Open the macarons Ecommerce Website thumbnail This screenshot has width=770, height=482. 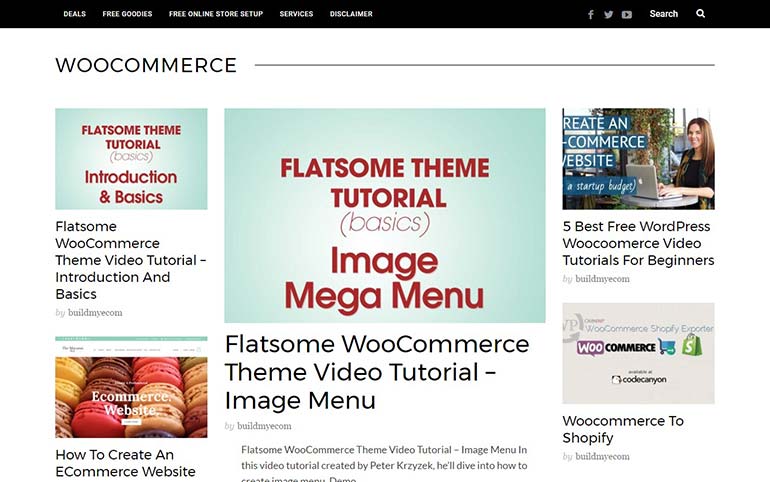131,387
